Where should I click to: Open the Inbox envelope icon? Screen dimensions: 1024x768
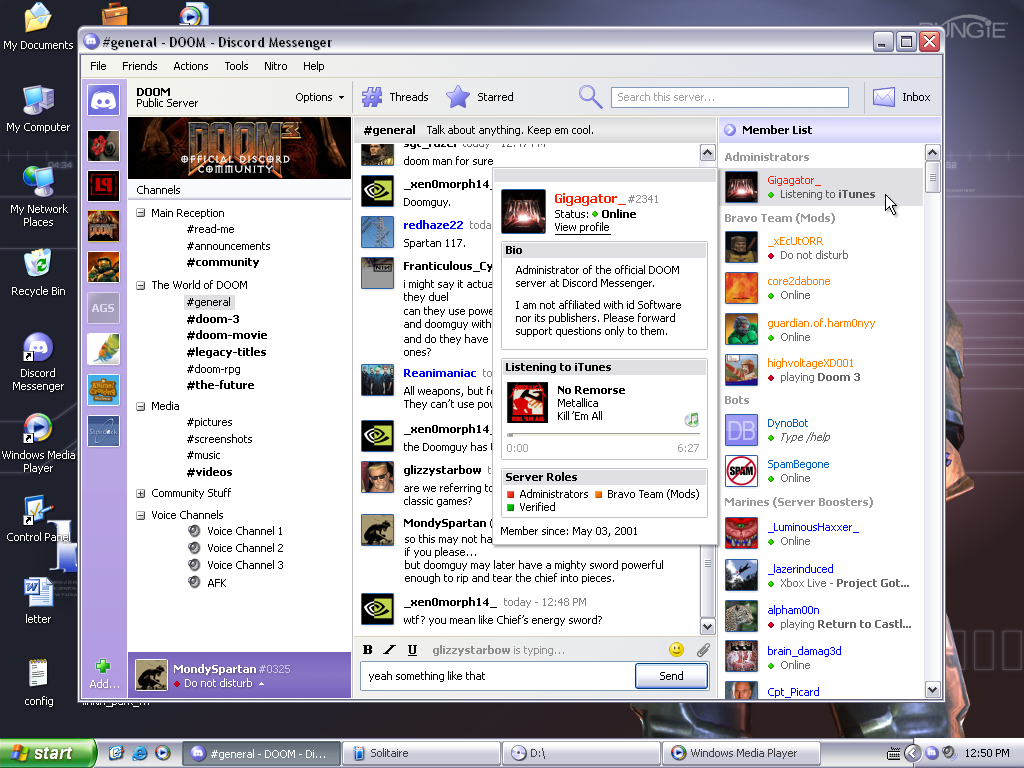tap(883, 97)
